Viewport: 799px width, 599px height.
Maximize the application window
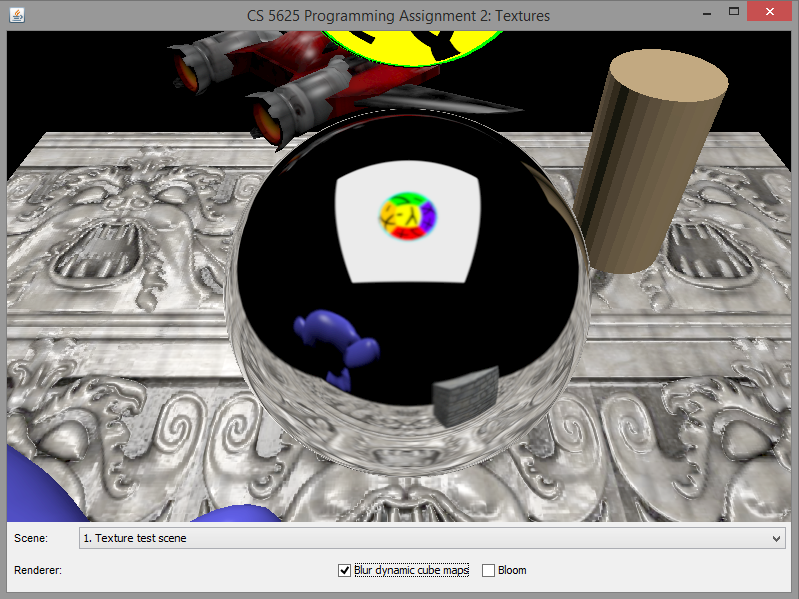(734, 13)
